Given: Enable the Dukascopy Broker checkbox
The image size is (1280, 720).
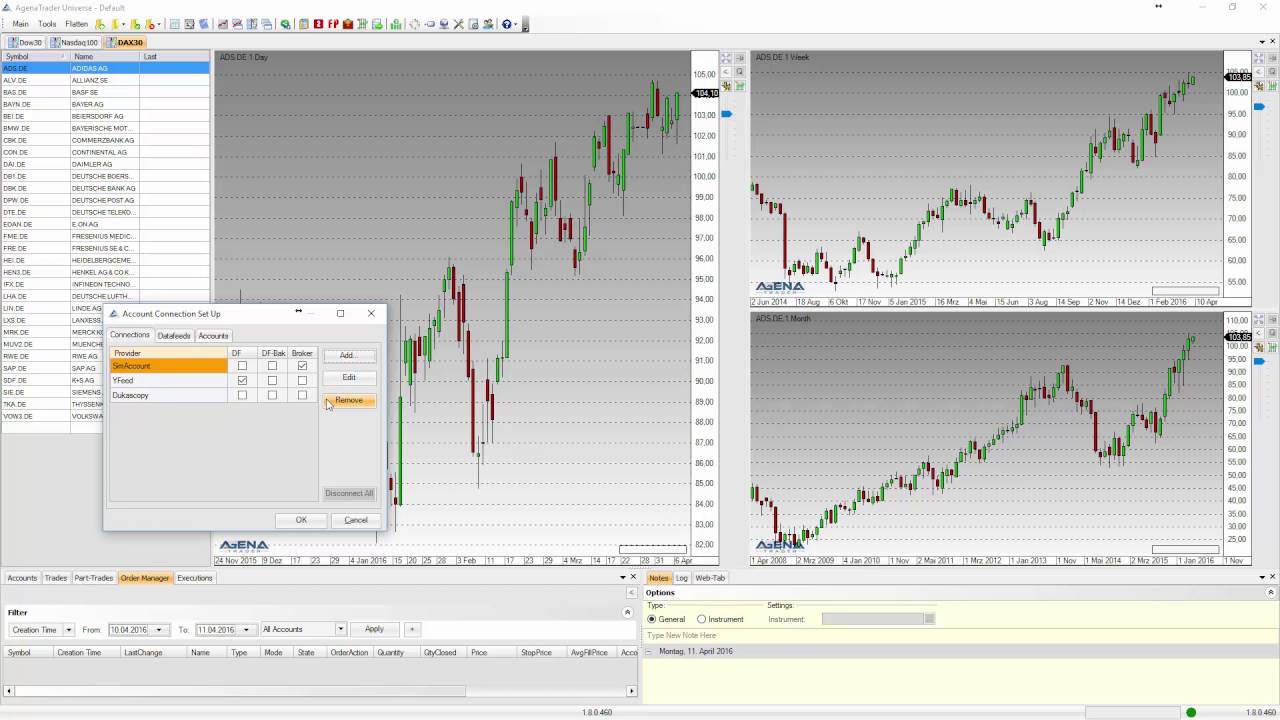Looking at the screenshot, I should (302, 395).
